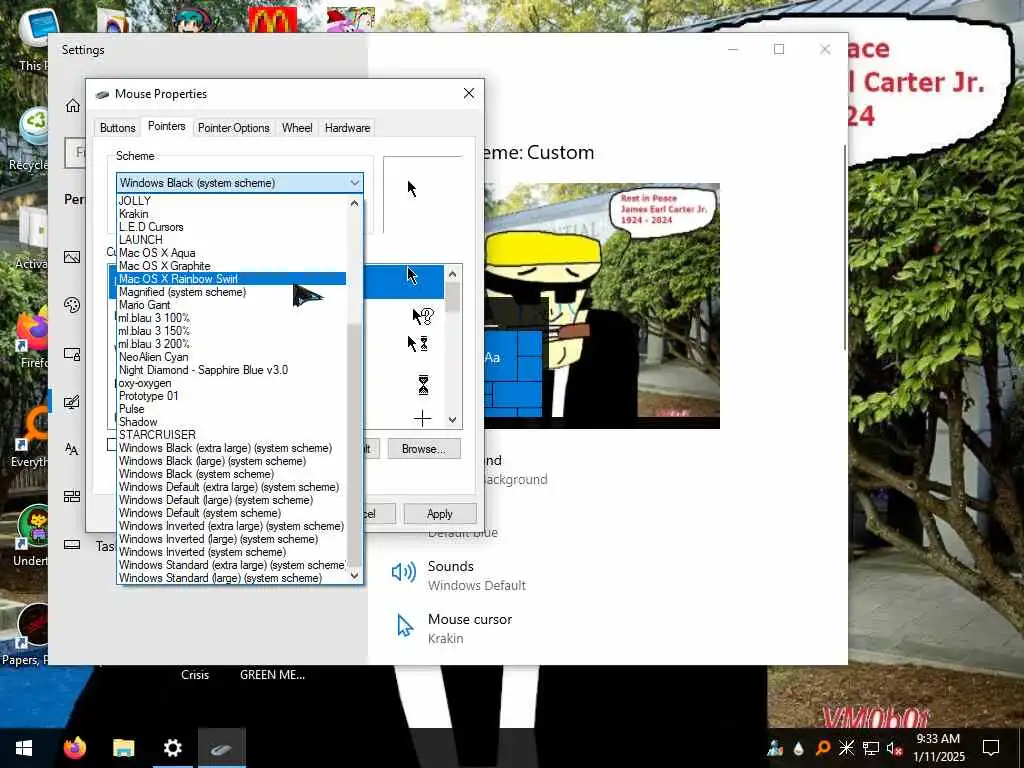Click the orange search tray icon
Viewport: 1024px width, 768px height.
[823, 748]
